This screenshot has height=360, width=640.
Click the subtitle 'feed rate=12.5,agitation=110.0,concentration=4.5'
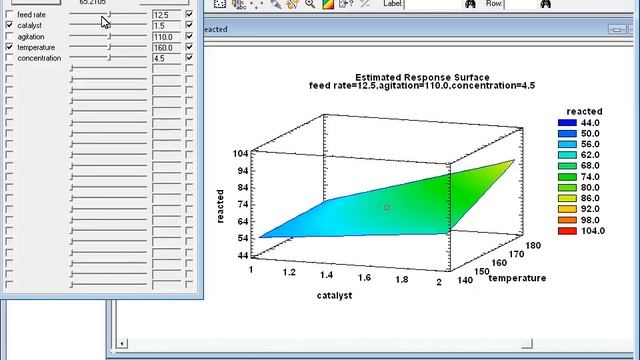(422, 86)
